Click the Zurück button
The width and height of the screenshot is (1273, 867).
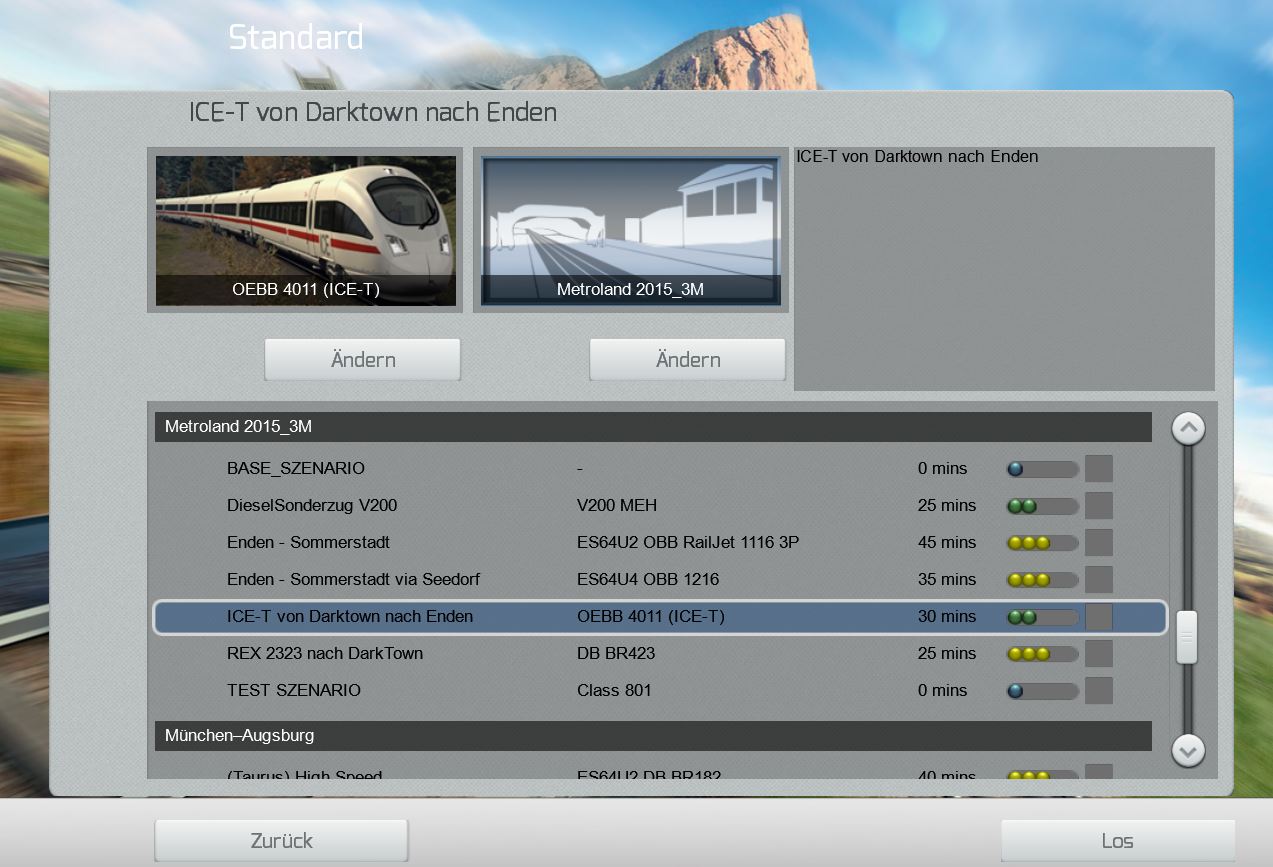(x=281, y=840)
